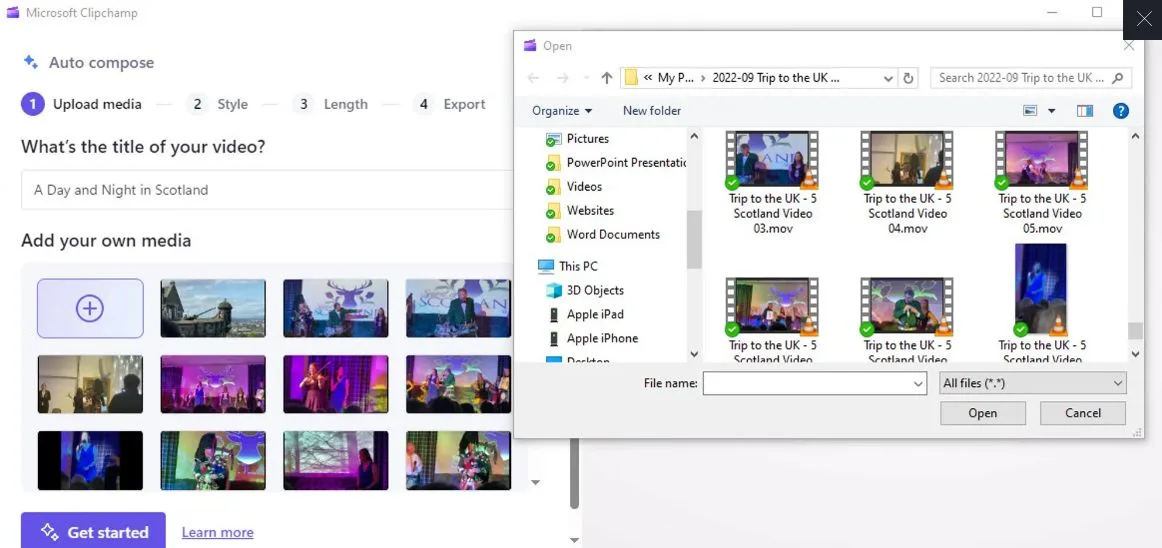Click the Cancel button
The image size is (1162, 548).
click(x=1083, y=413)
